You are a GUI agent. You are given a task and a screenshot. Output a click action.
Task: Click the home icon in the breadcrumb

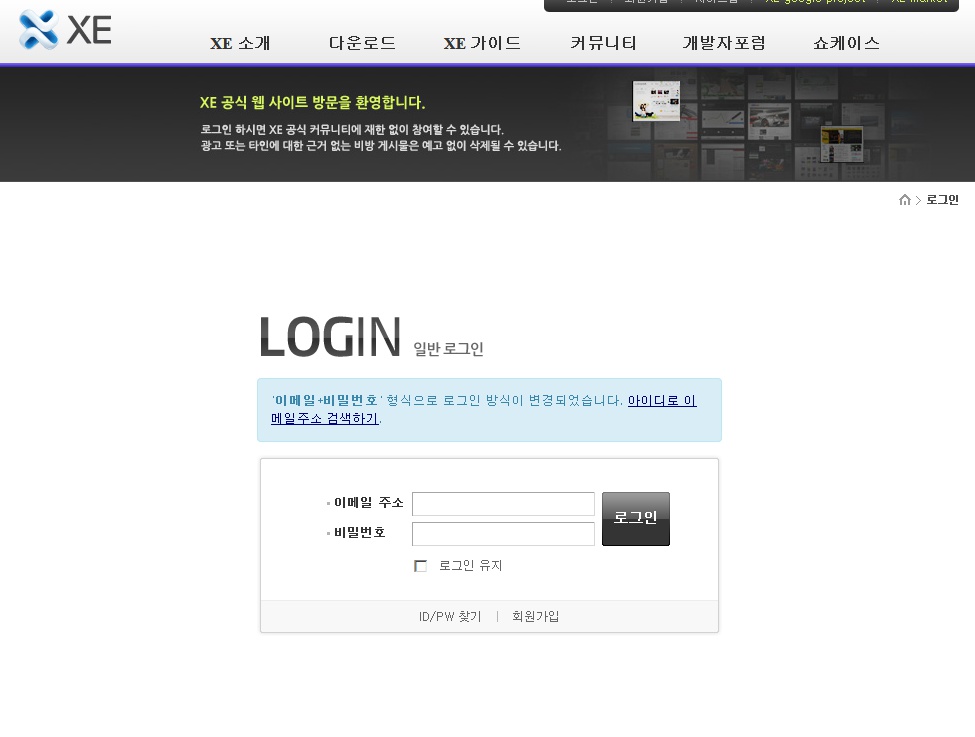(904, 200)
